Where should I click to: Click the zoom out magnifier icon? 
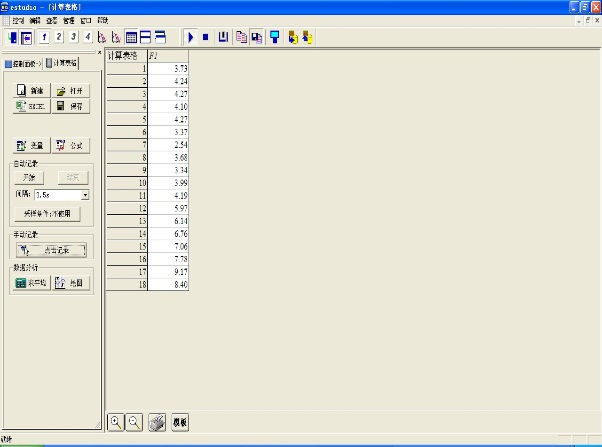tap(133, 422)
